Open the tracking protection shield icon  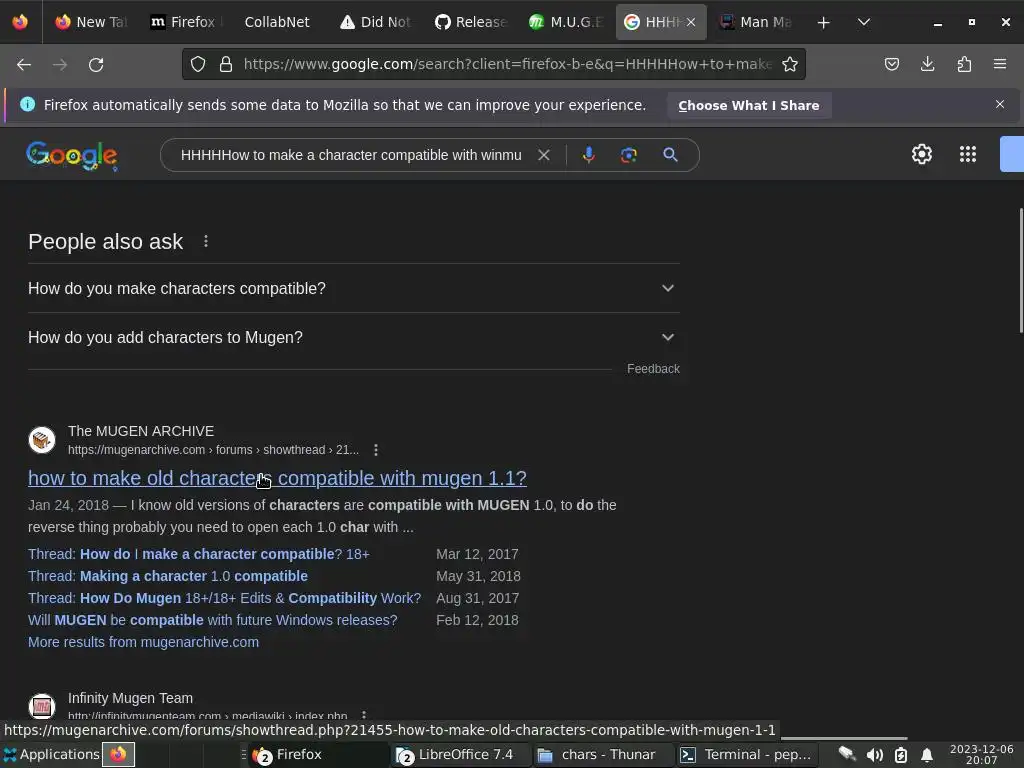[198, 64]
